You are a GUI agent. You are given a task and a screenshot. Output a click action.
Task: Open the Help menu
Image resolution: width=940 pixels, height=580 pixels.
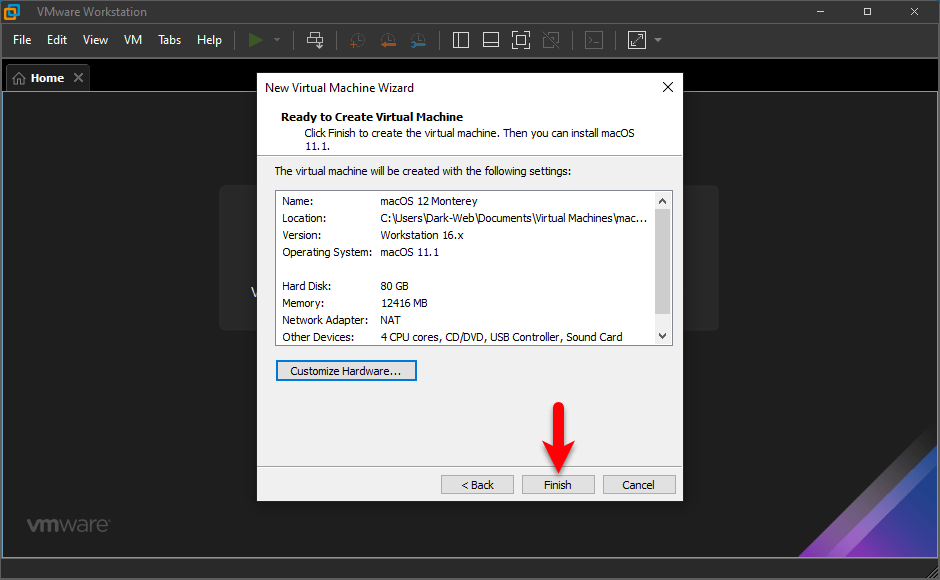209,40
